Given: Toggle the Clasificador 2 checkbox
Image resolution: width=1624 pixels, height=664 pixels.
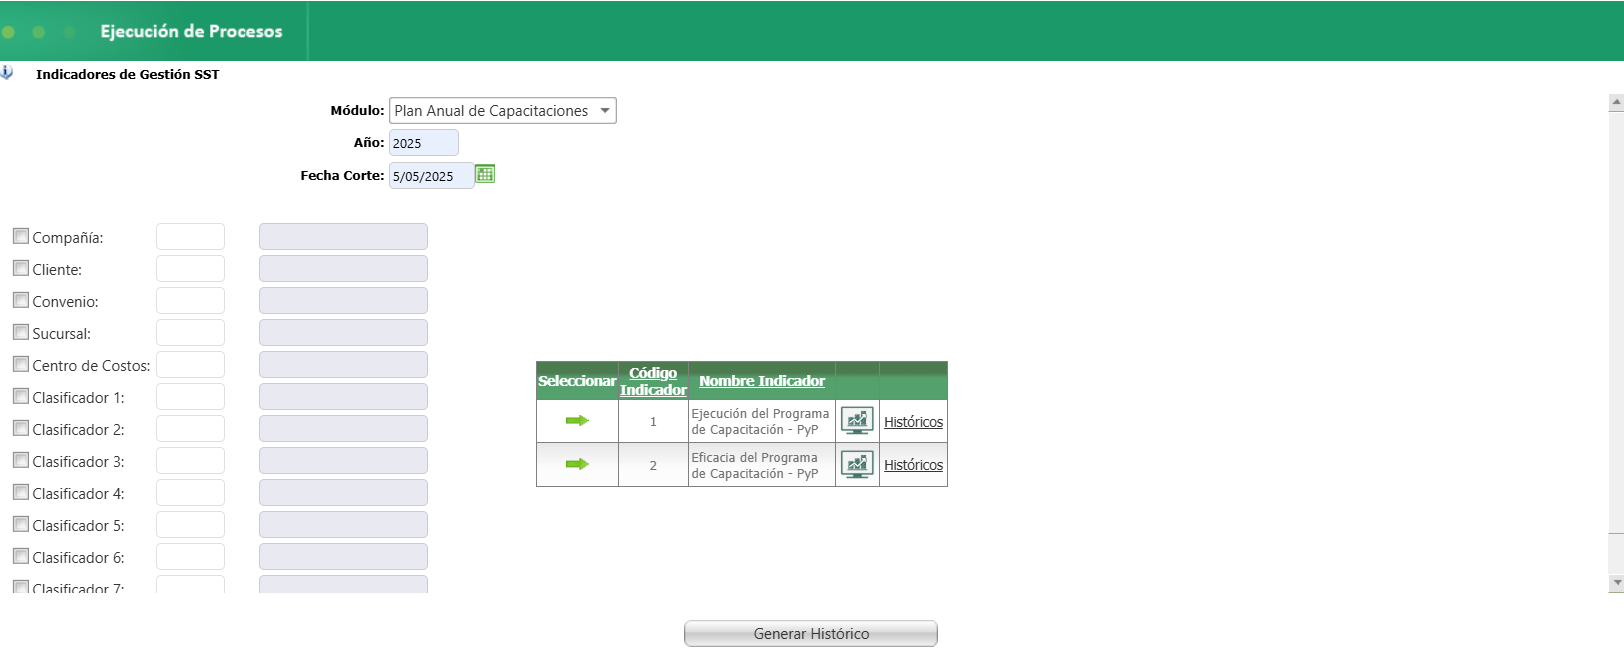Looking at the screenshot, I should coord(21,428).
